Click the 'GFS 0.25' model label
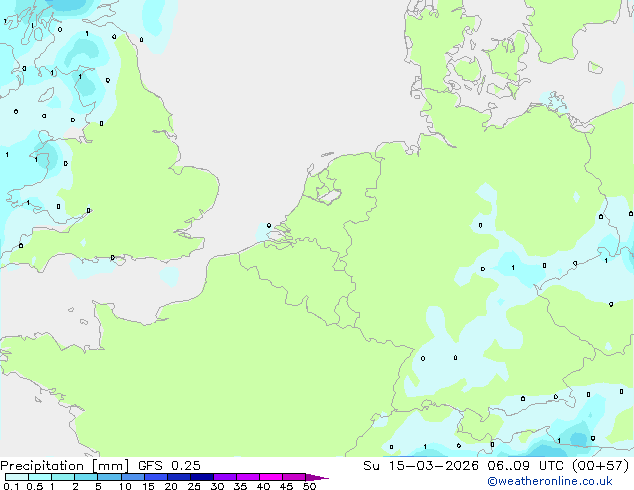The height and width of the screenshot is (490, 634). point(169,466)
